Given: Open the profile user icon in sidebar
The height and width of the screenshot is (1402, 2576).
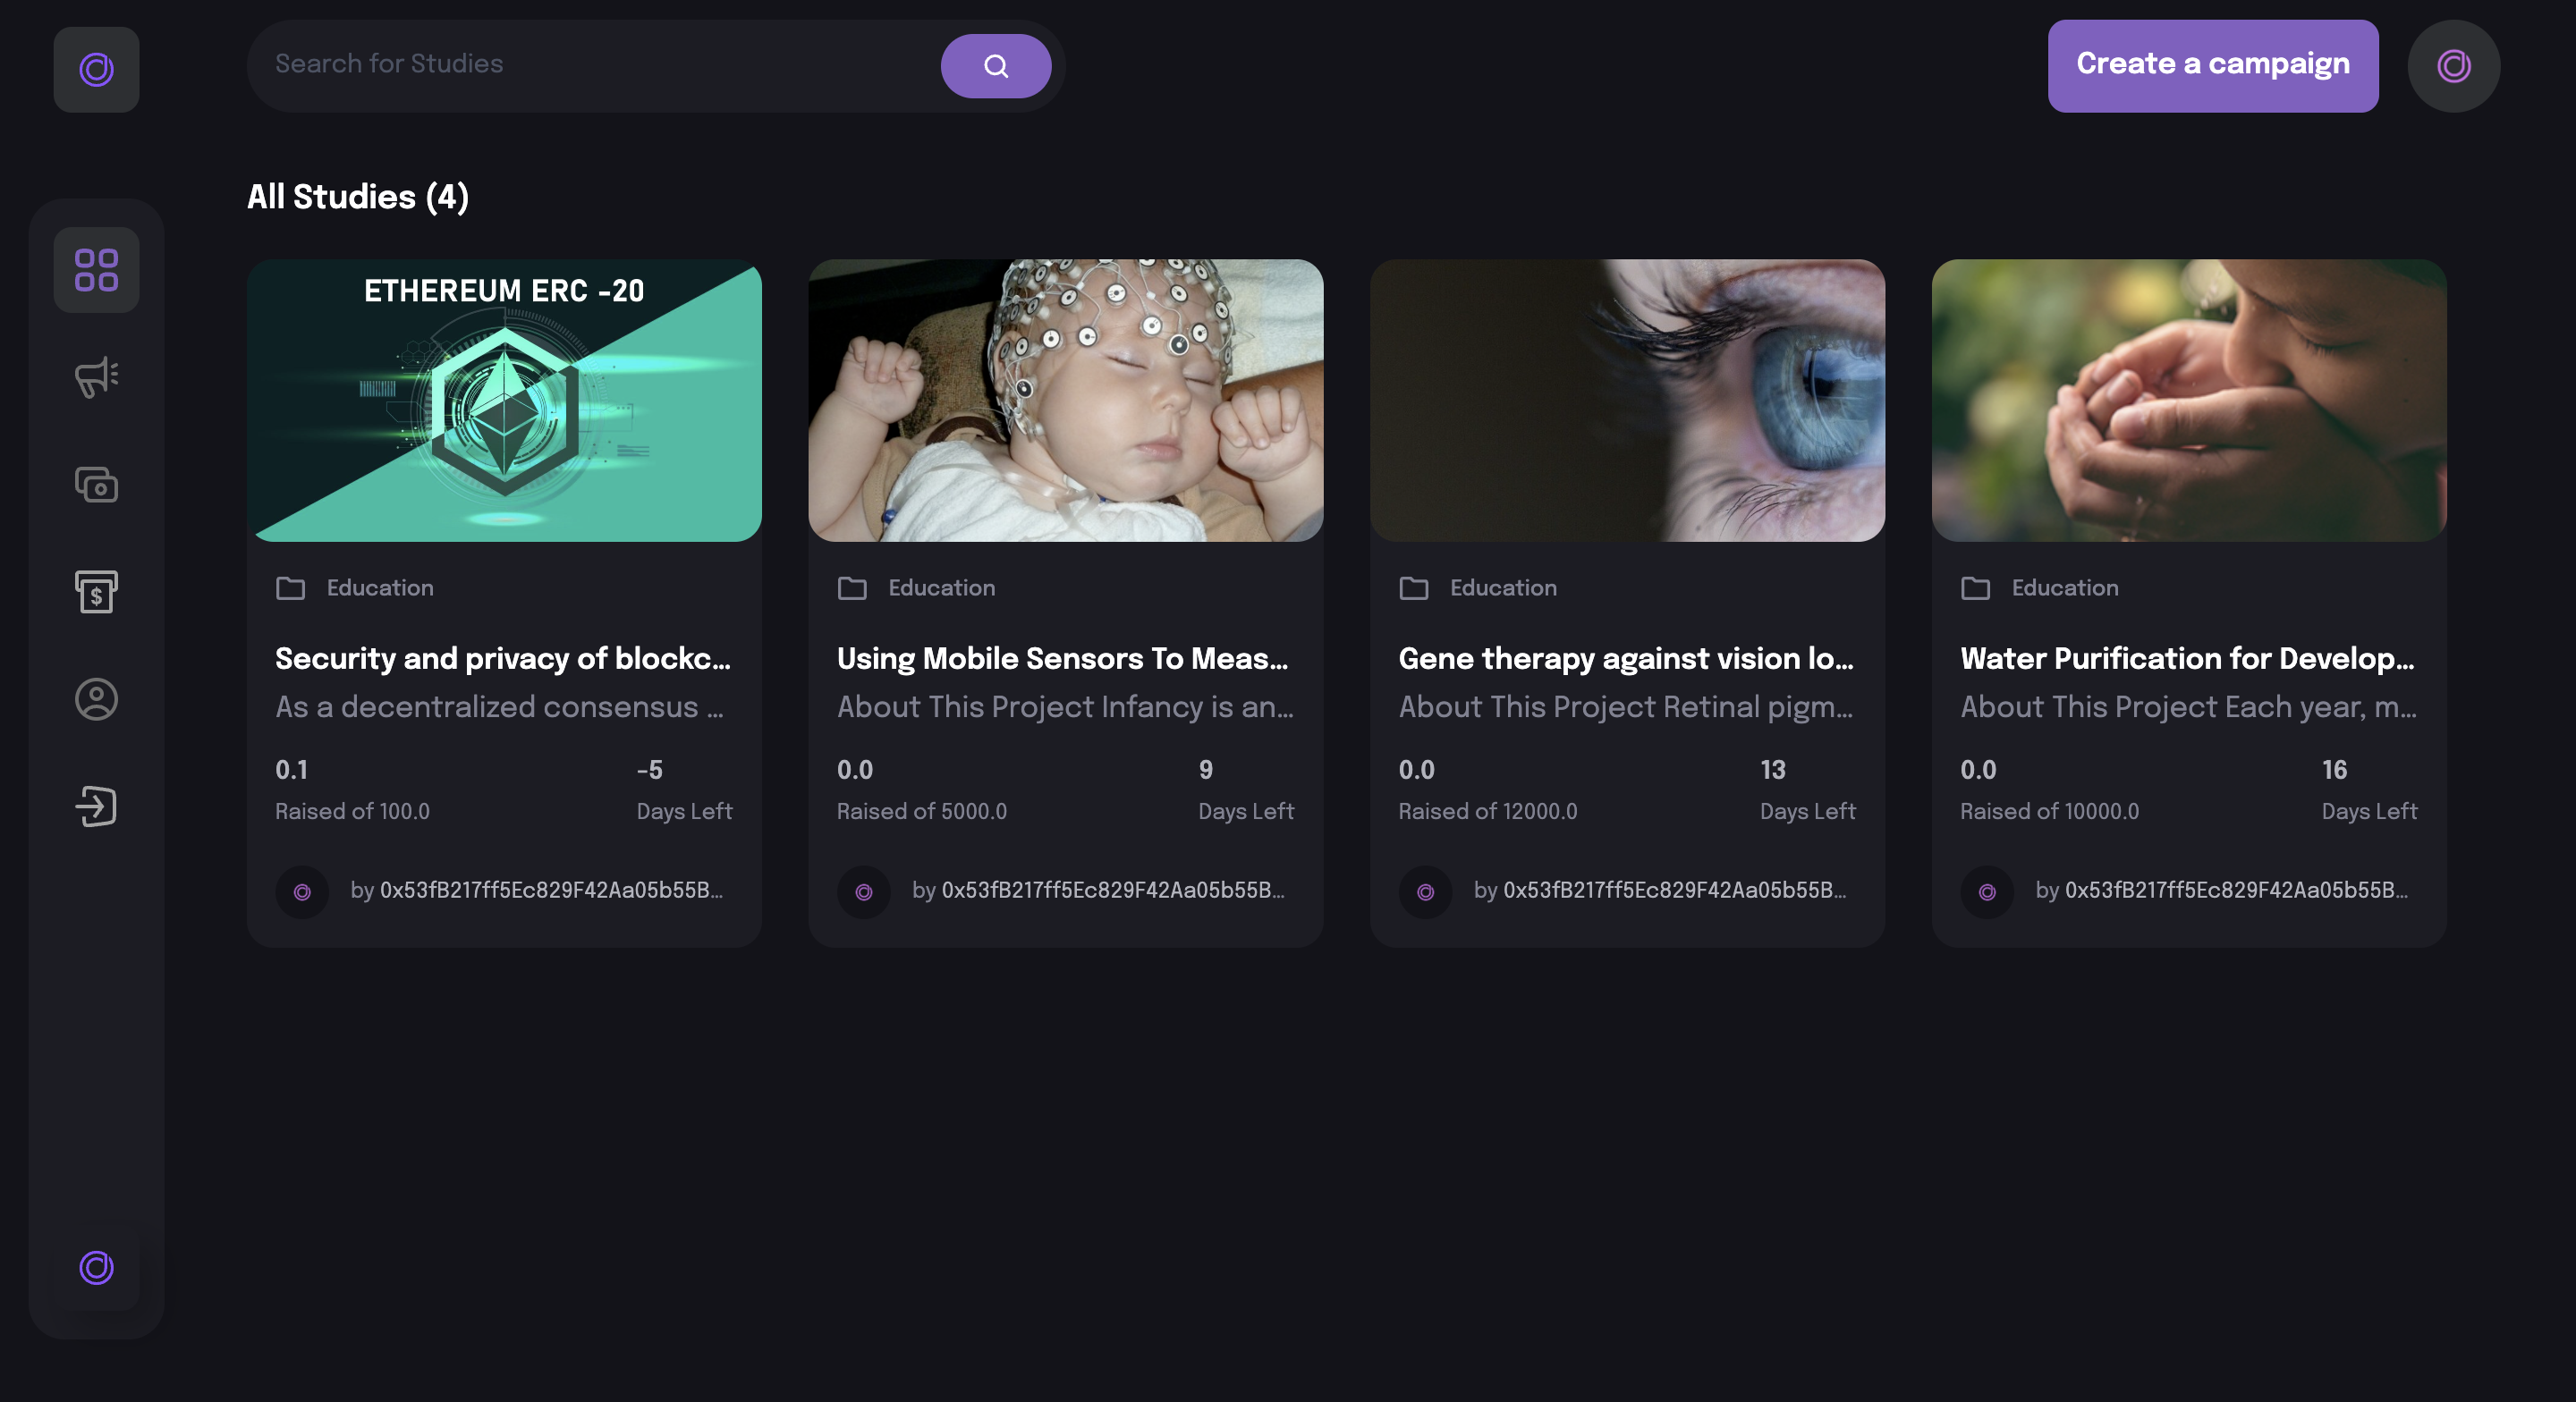Looking at the screenshot, I should [x=96, y=699].
